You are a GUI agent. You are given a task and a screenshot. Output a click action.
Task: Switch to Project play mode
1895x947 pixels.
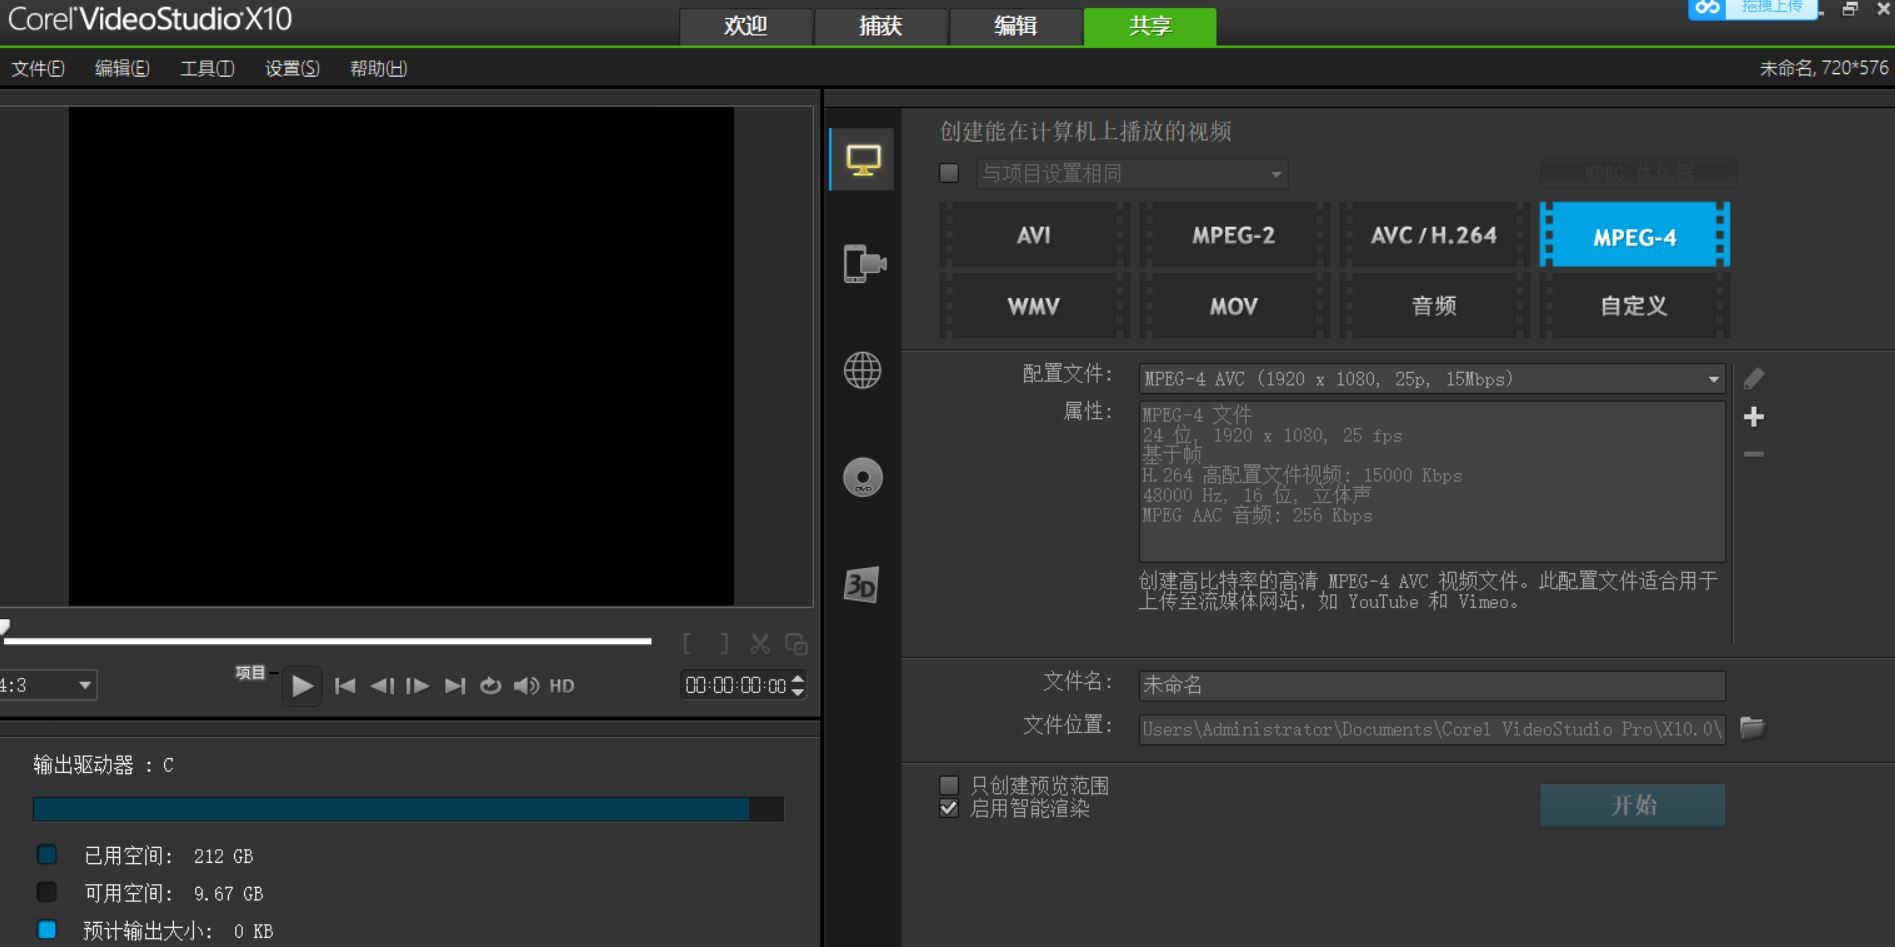click(250, 673)
